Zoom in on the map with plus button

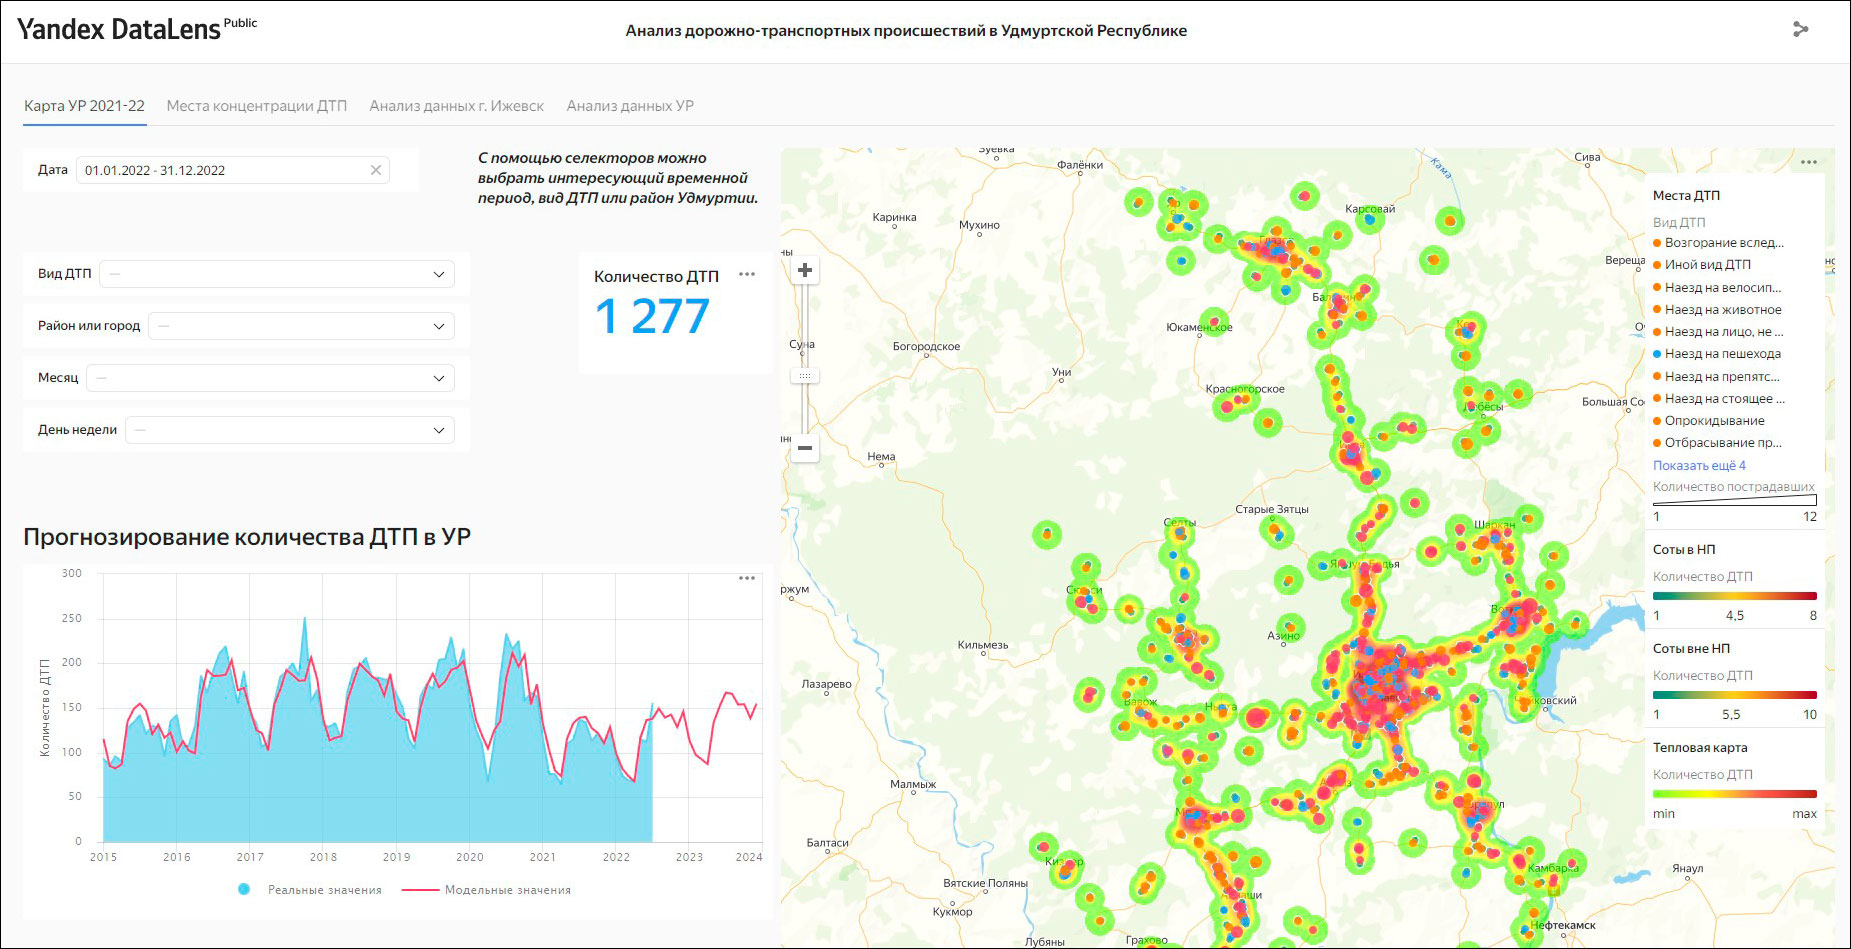[x=805, y=271]
